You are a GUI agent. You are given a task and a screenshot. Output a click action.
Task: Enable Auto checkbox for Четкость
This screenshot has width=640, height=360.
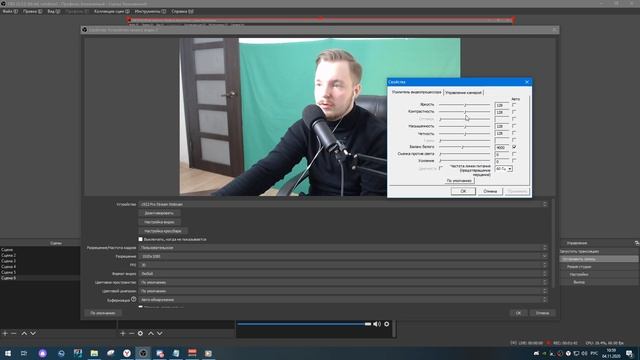(514, 133)
